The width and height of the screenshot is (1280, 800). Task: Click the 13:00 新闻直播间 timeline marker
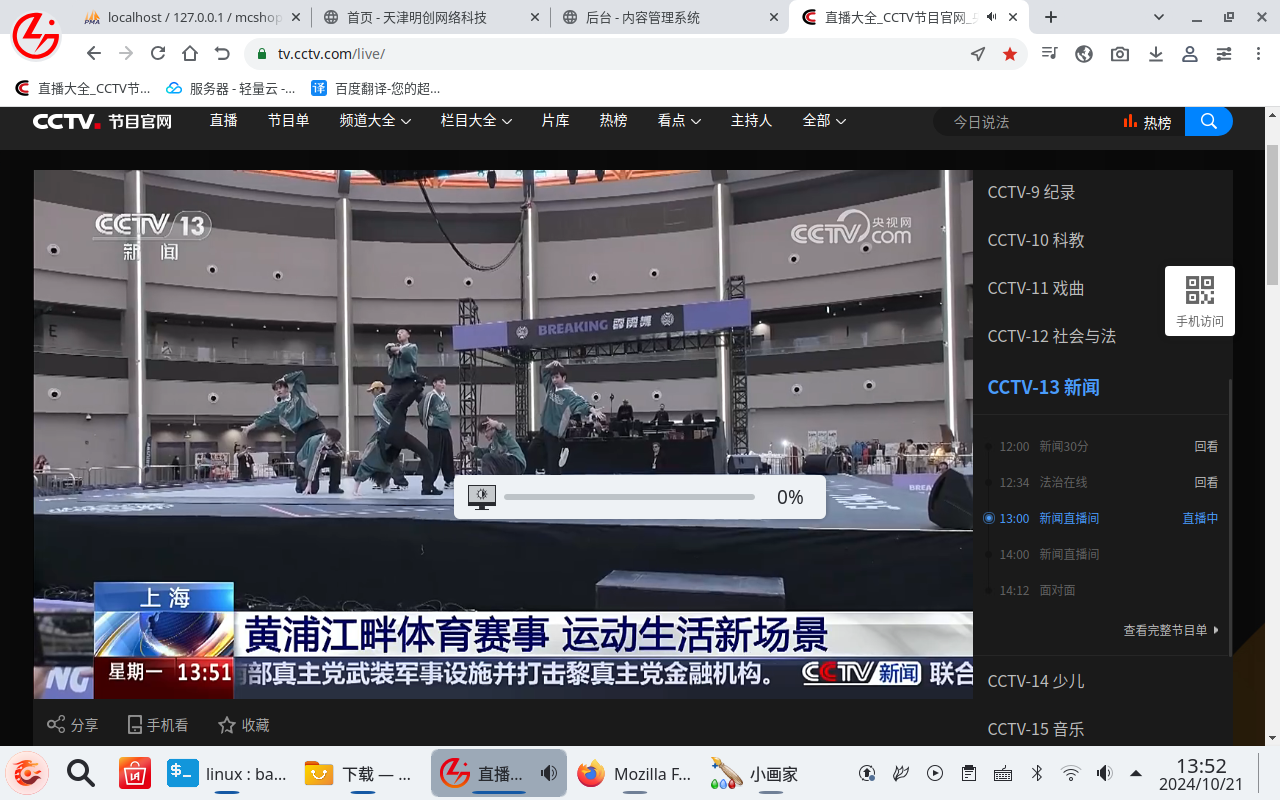(x=989, y=518)
